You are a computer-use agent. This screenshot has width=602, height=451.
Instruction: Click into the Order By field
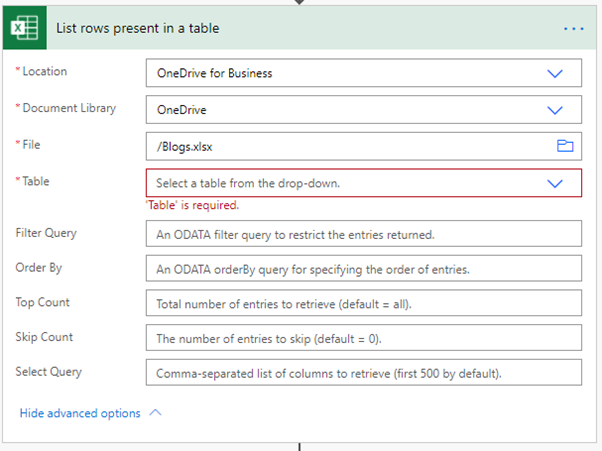pos(364,268)
